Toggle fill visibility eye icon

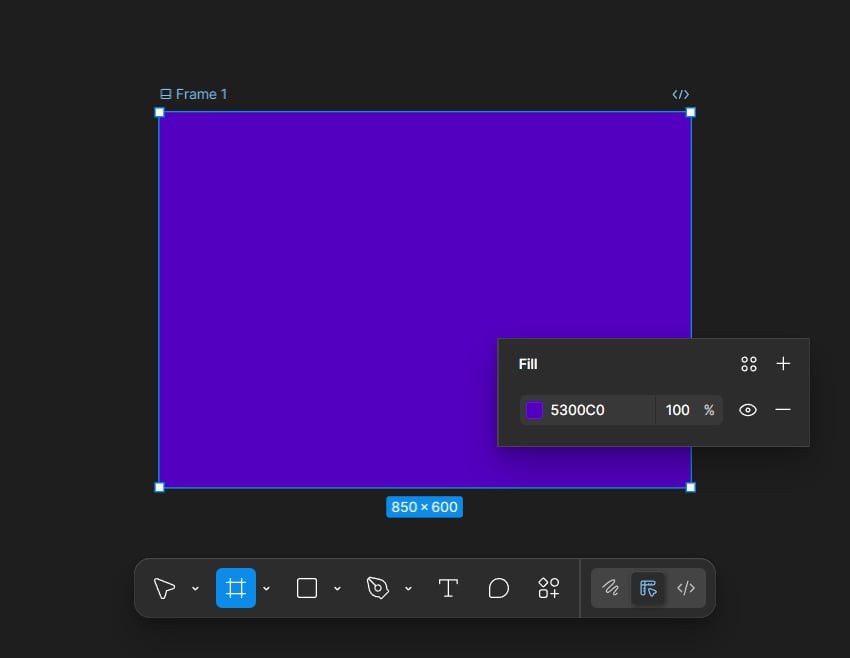pos(748,410)
